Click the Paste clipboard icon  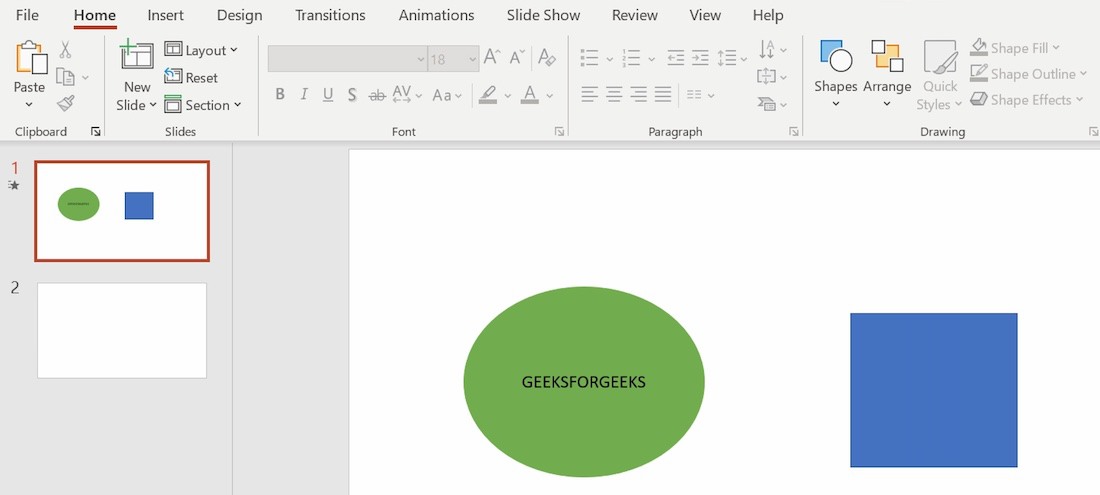click(31, 57)
